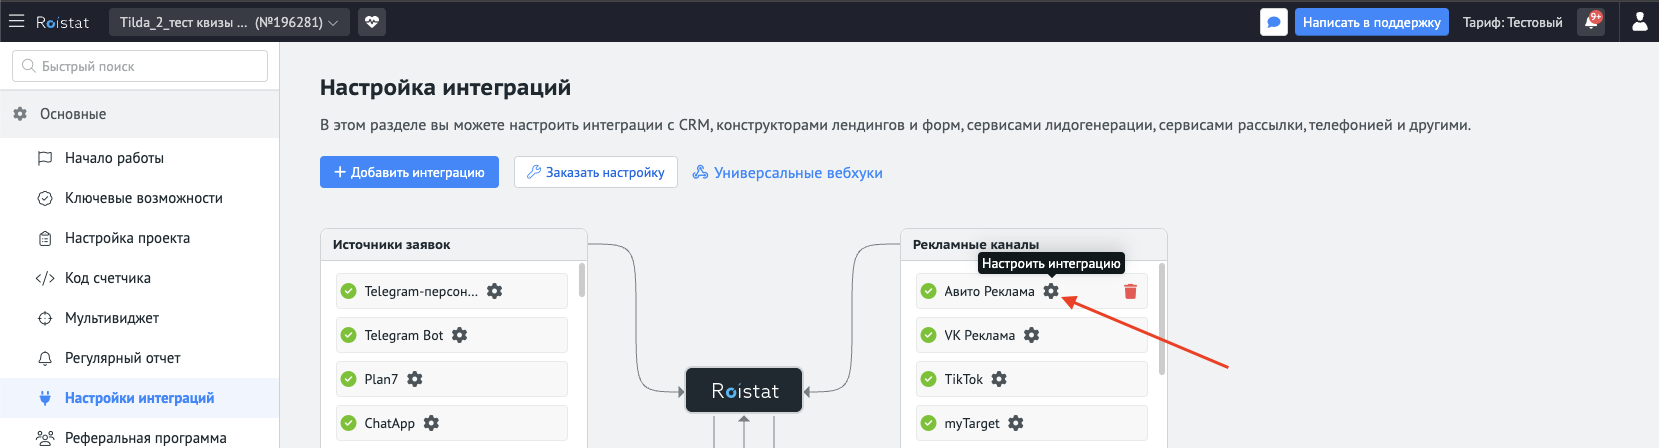Click the heart health-check icon

372,22
